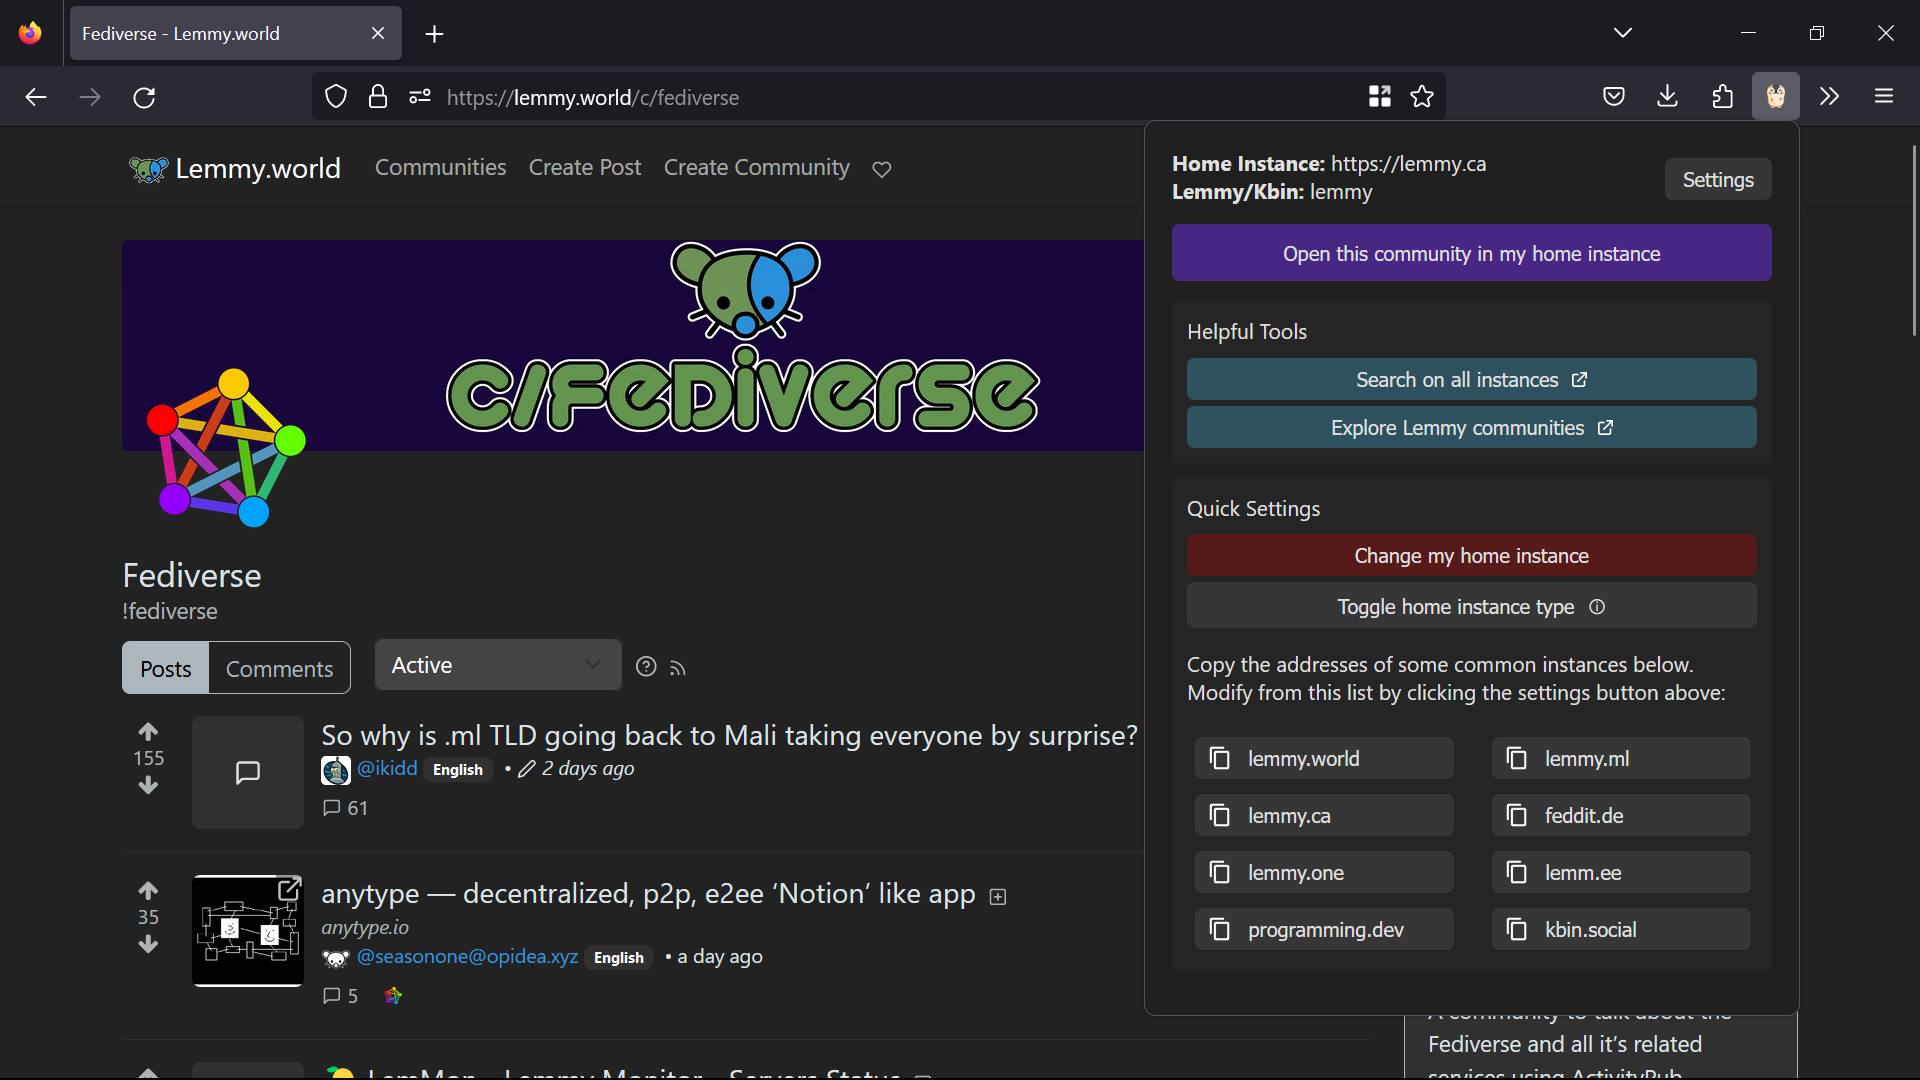Image resolution: width=1920 pixels, height=1080 pixels.
Task: Select the Posts view toggle
Action: (x=165, y=669)
